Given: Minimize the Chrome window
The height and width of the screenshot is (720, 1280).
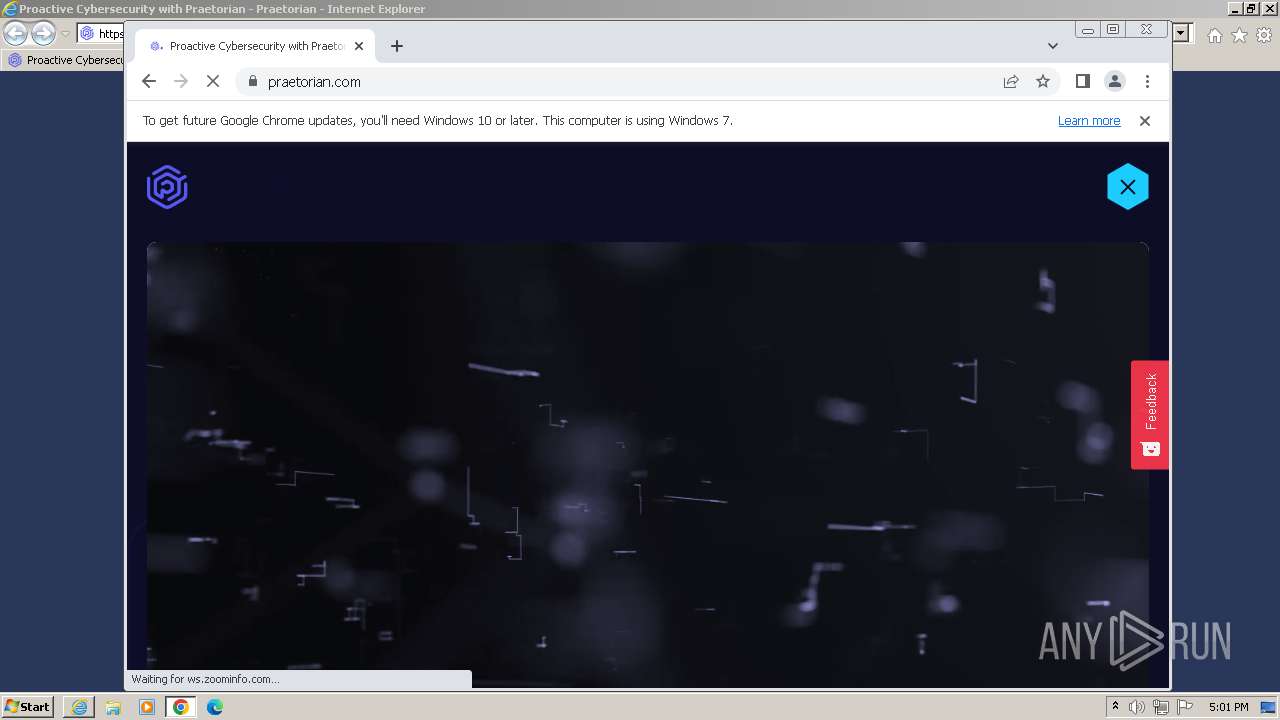Looking at the screenshot, I should coord(1088,30).
